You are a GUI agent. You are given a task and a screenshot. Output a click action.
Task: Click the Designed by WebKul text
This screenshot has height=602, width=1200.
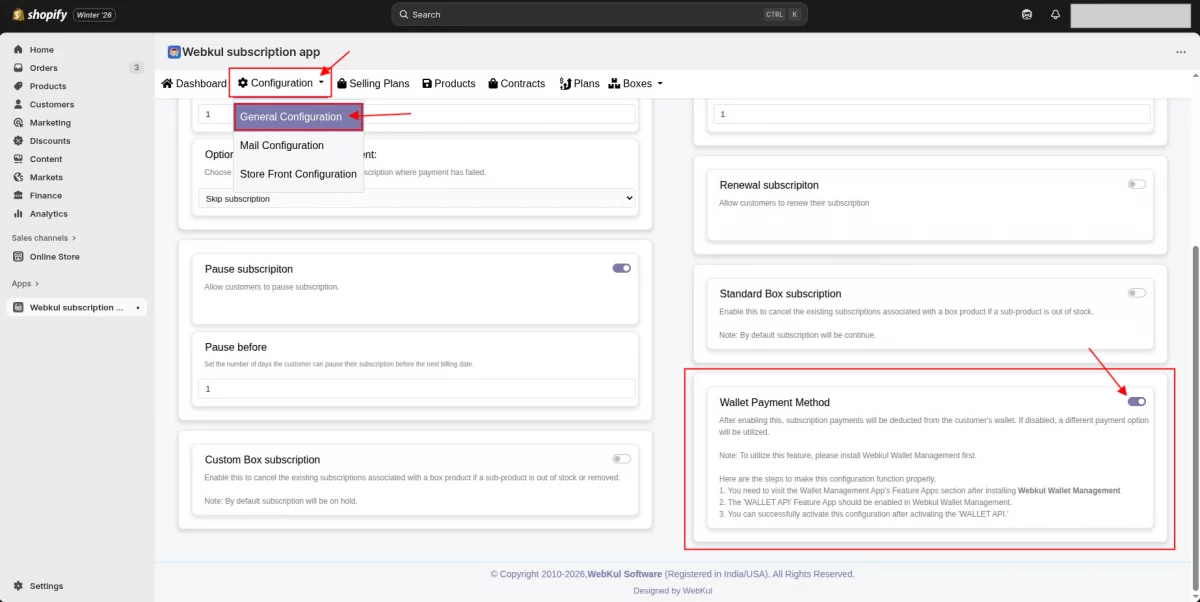tap(672, 591)
